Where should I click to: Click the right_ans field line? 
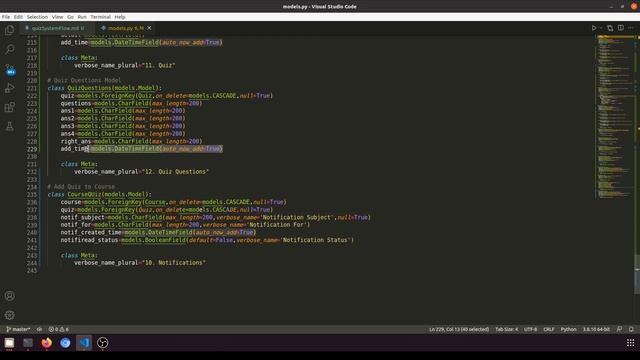point(131,141)
